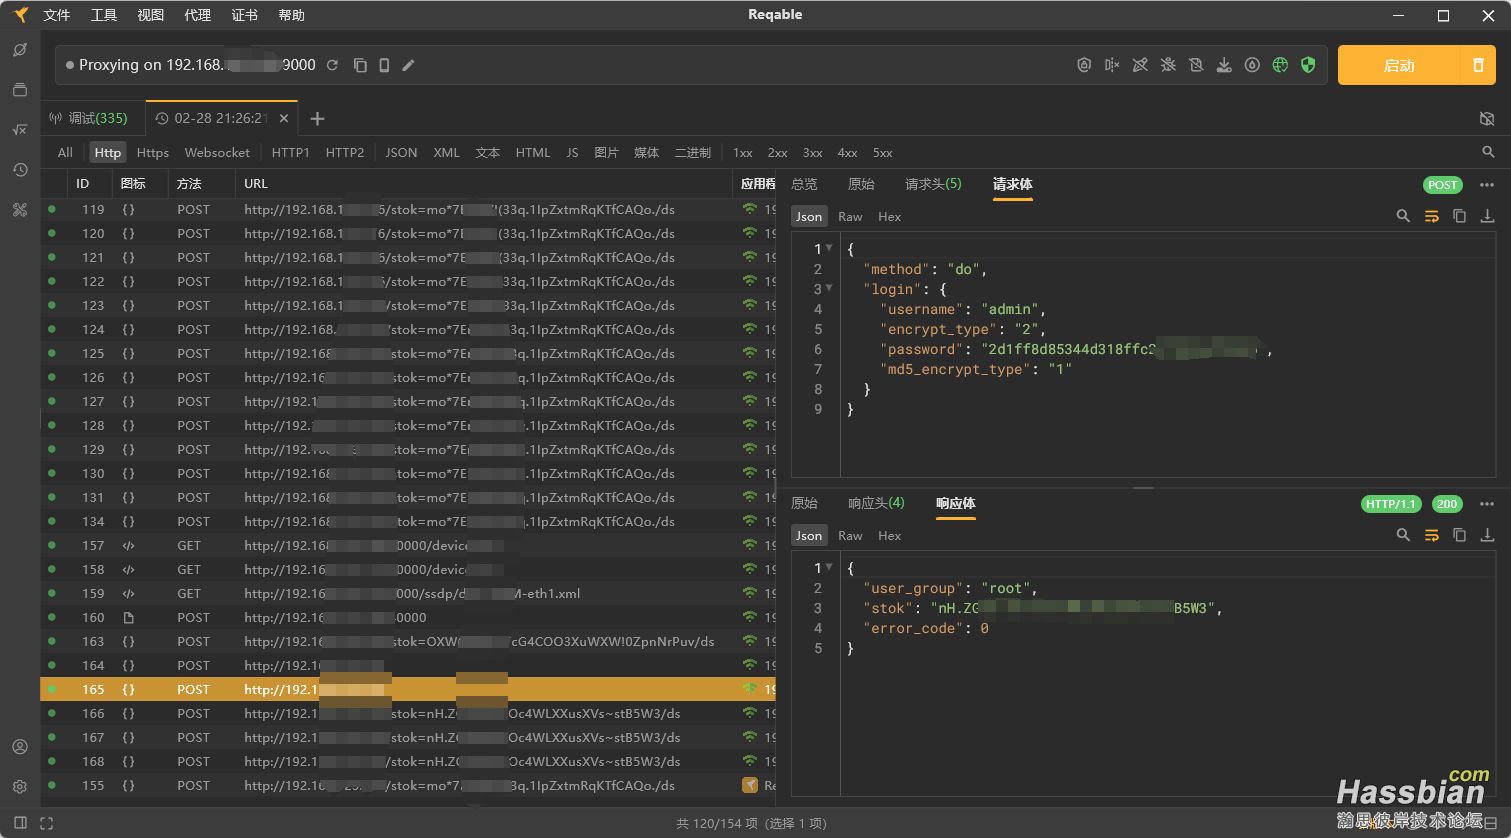Select the Raw view in response body
The height and width of the screenshot is (838, 1511).
[x=850, y=535]
